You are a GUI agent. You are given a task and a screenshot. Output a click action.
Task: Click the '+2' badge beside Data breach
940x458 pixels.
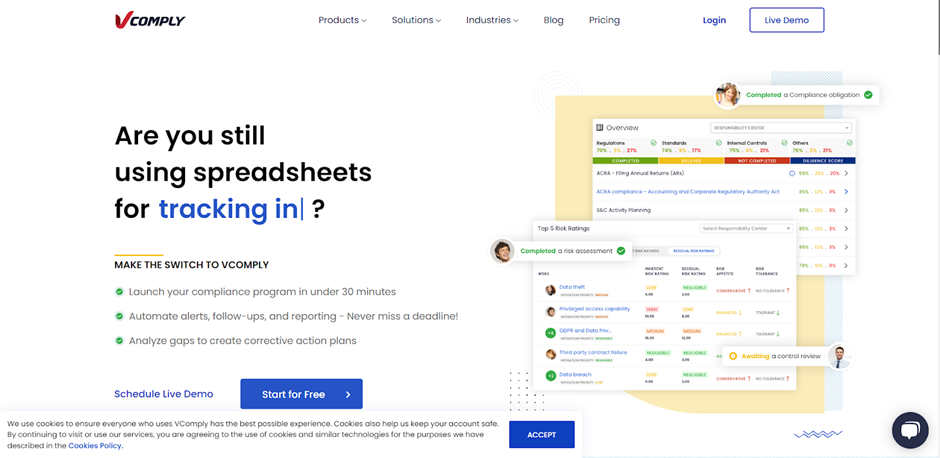point(550,376)
